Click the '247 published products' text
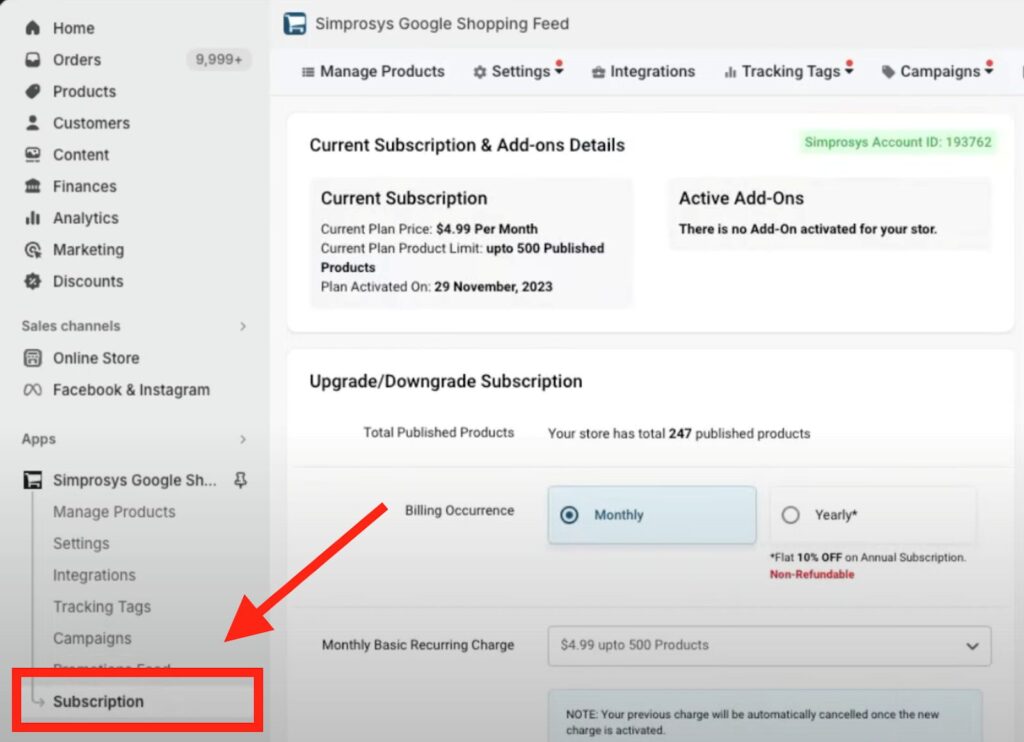 739,434
